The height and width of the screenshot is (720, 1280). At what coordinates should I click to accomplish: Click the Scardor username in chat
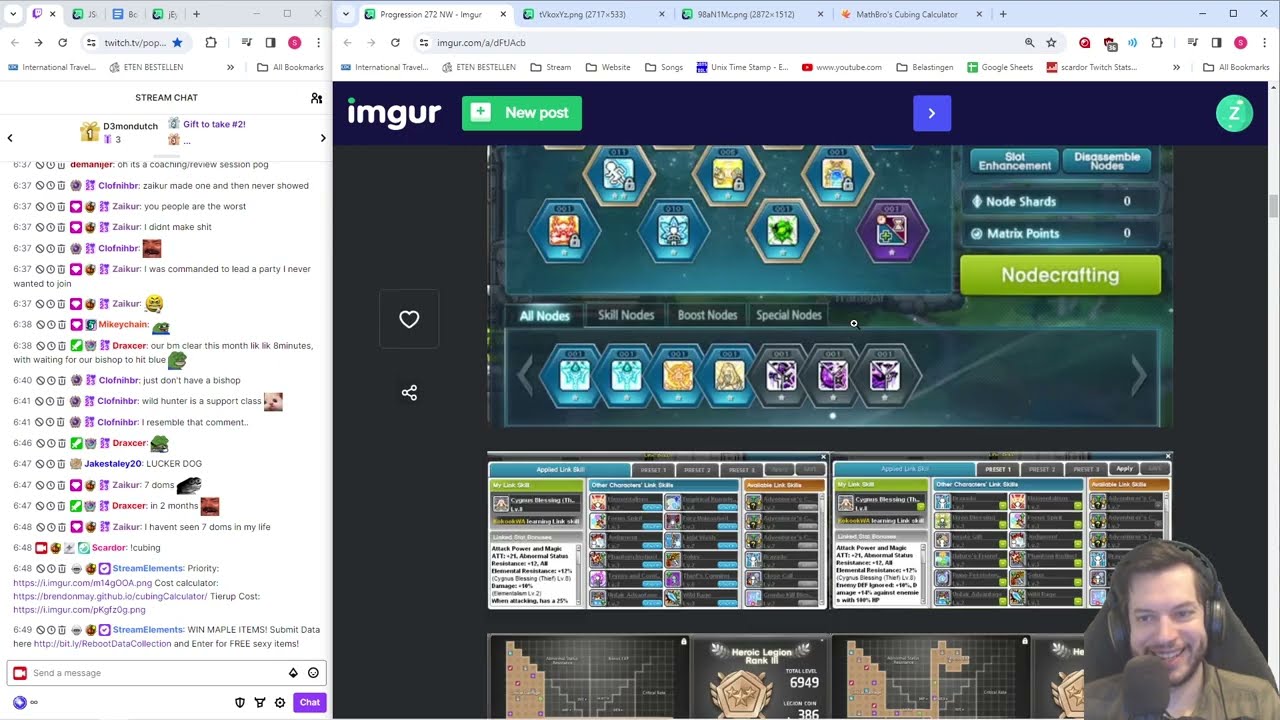point(109,548)
